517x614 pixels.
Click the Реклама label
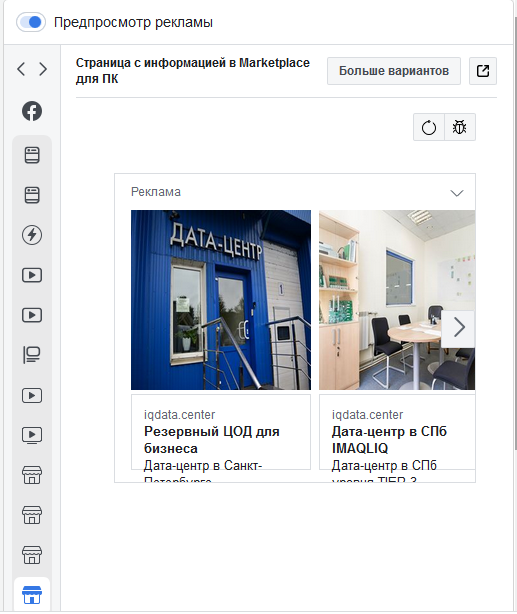156,192
